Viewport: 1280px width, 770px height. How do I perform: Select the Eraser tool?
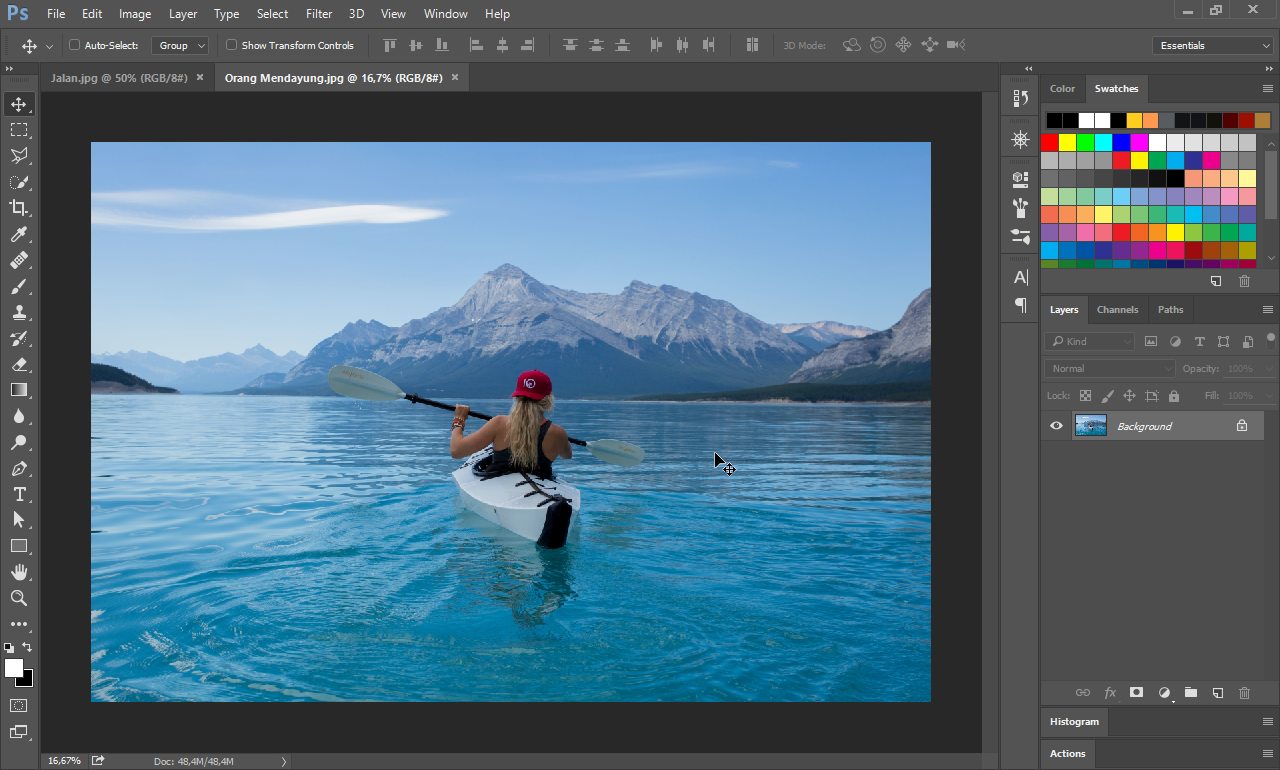[x=19, y=364]
